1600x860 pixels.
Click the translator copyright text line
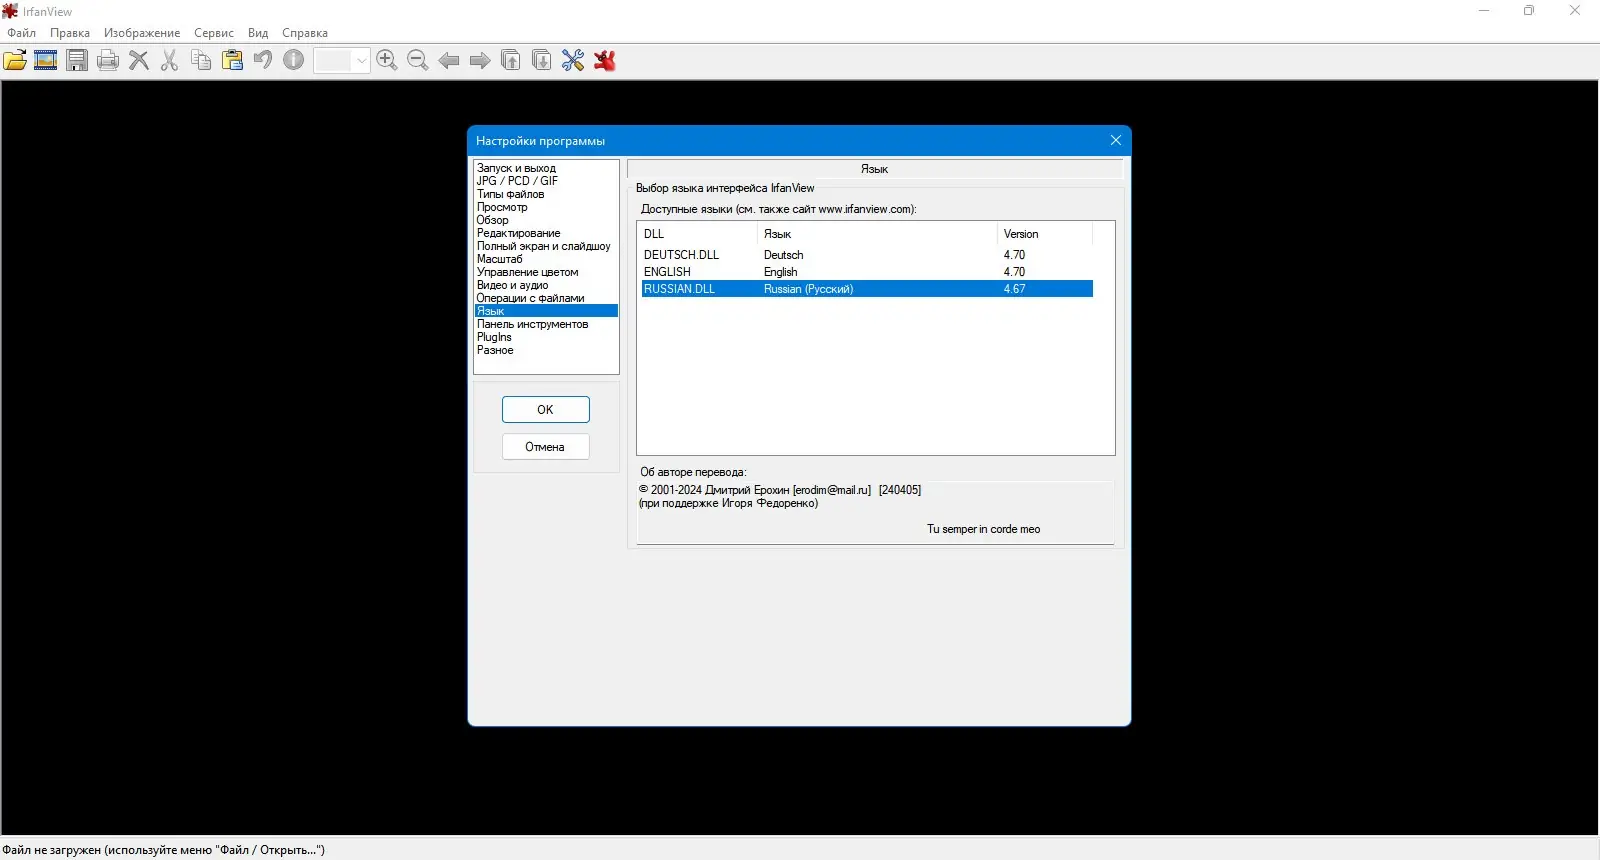click(780, 490)
